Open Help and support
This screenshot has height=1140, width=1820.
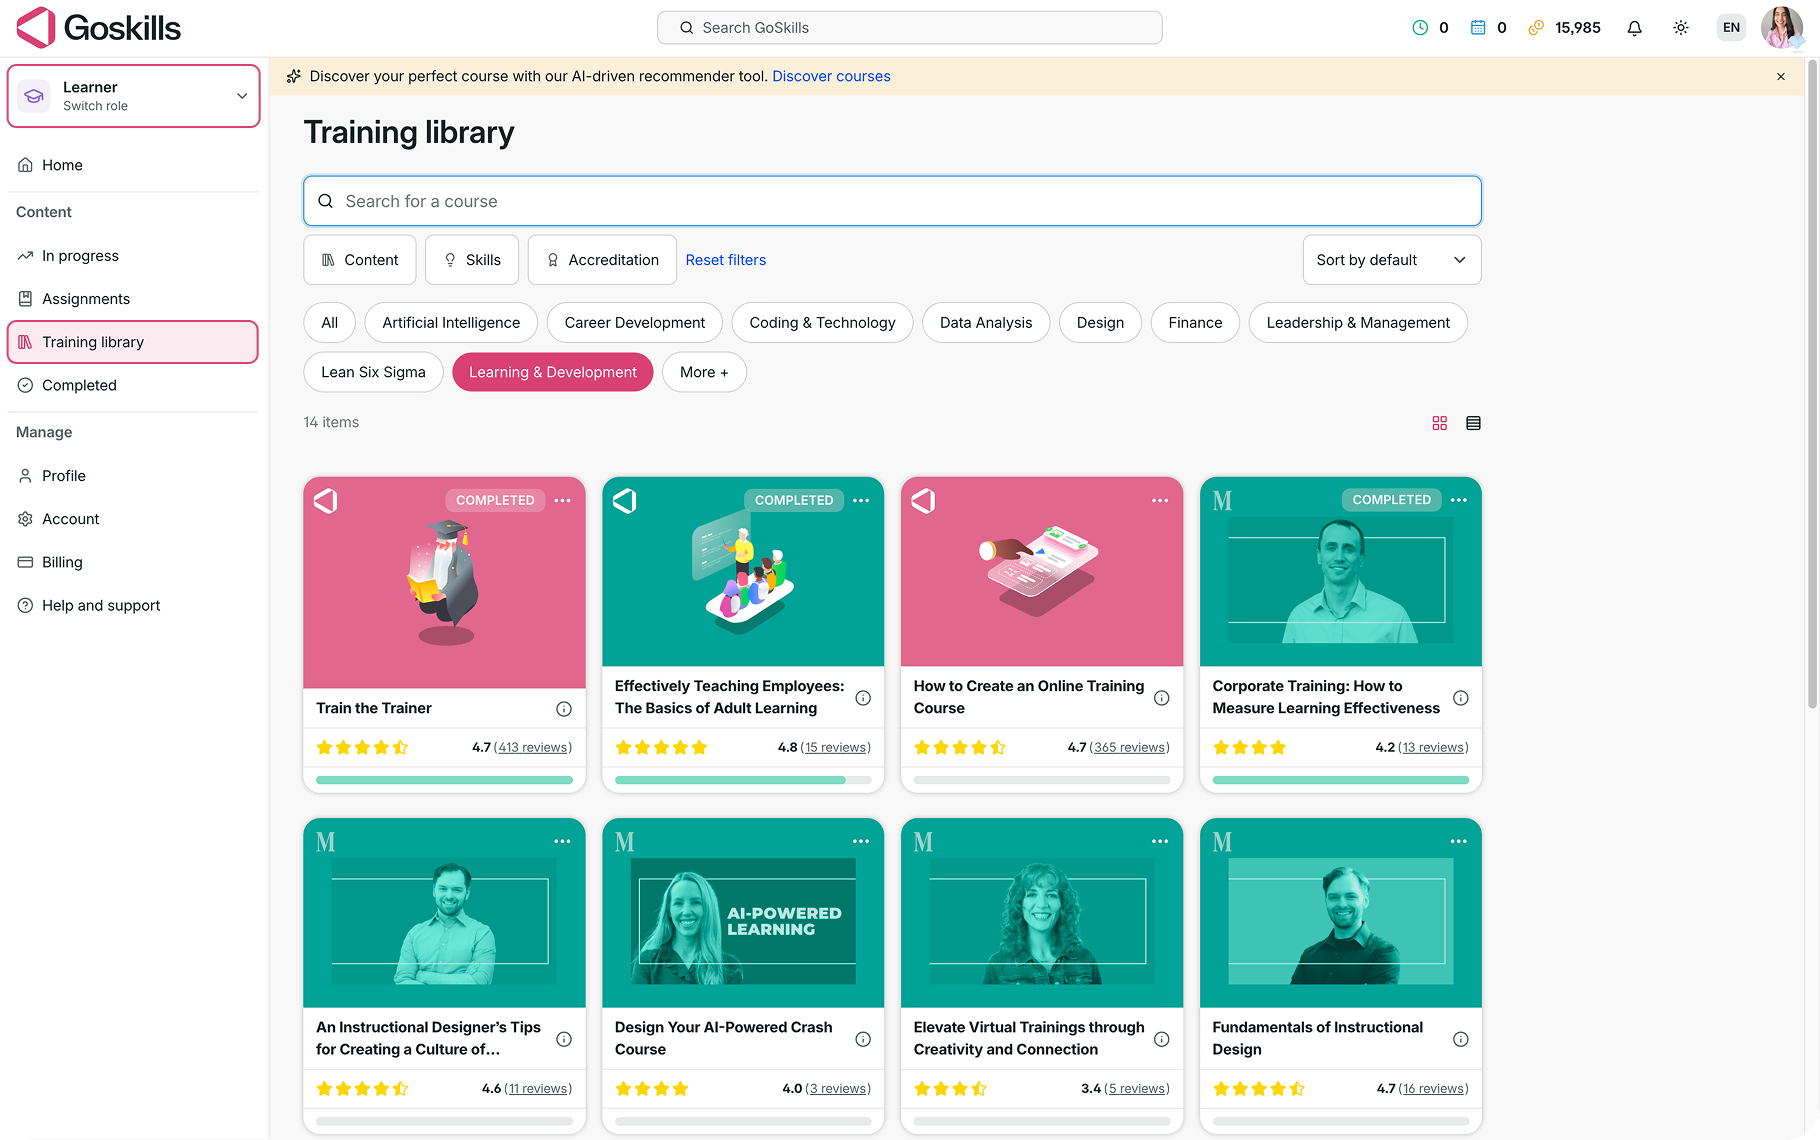tap(101, 605)
